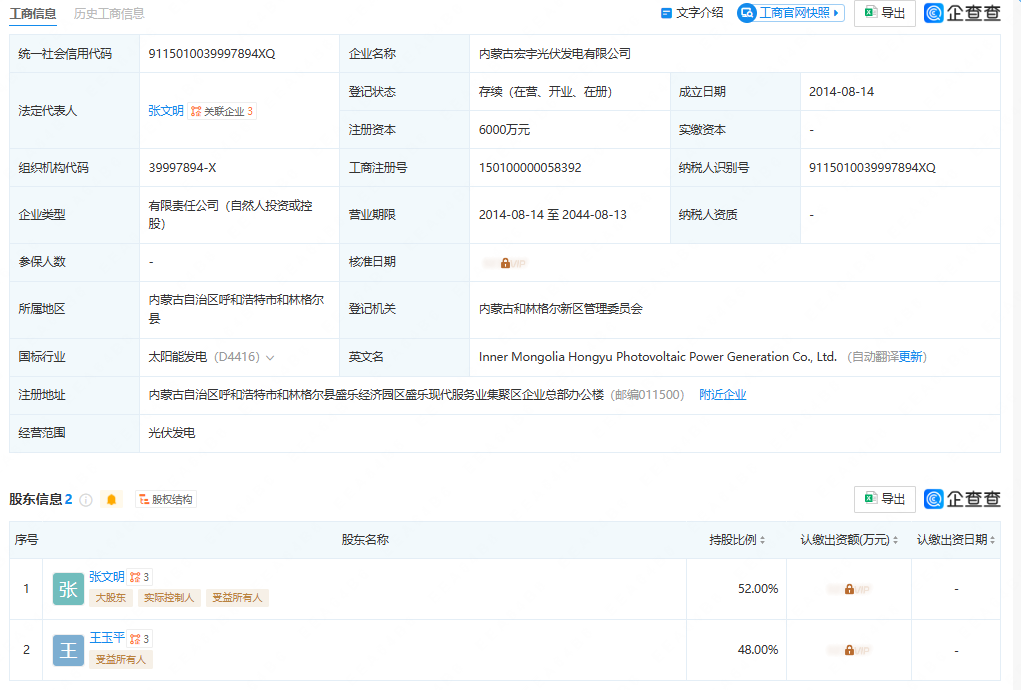Click 内蒙古和林格尔新区管理委员会 registration authority
Image resolution: width=1021 pixels, height=690 pixels.
click(561, 309)
